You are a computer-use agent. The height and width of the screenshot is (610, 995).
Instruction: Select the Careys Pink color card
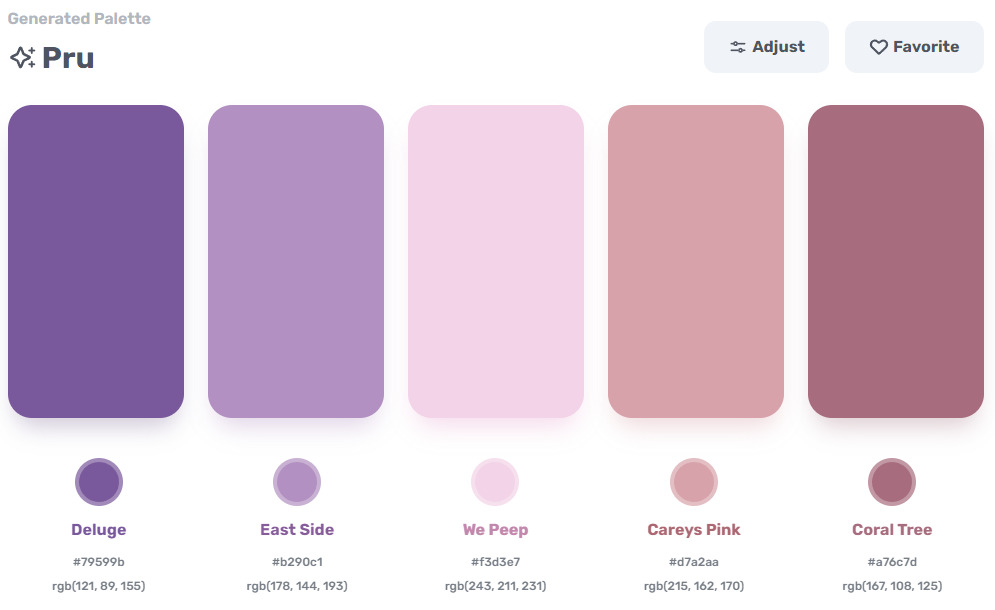pyautogui.click(x=695, y=260)
